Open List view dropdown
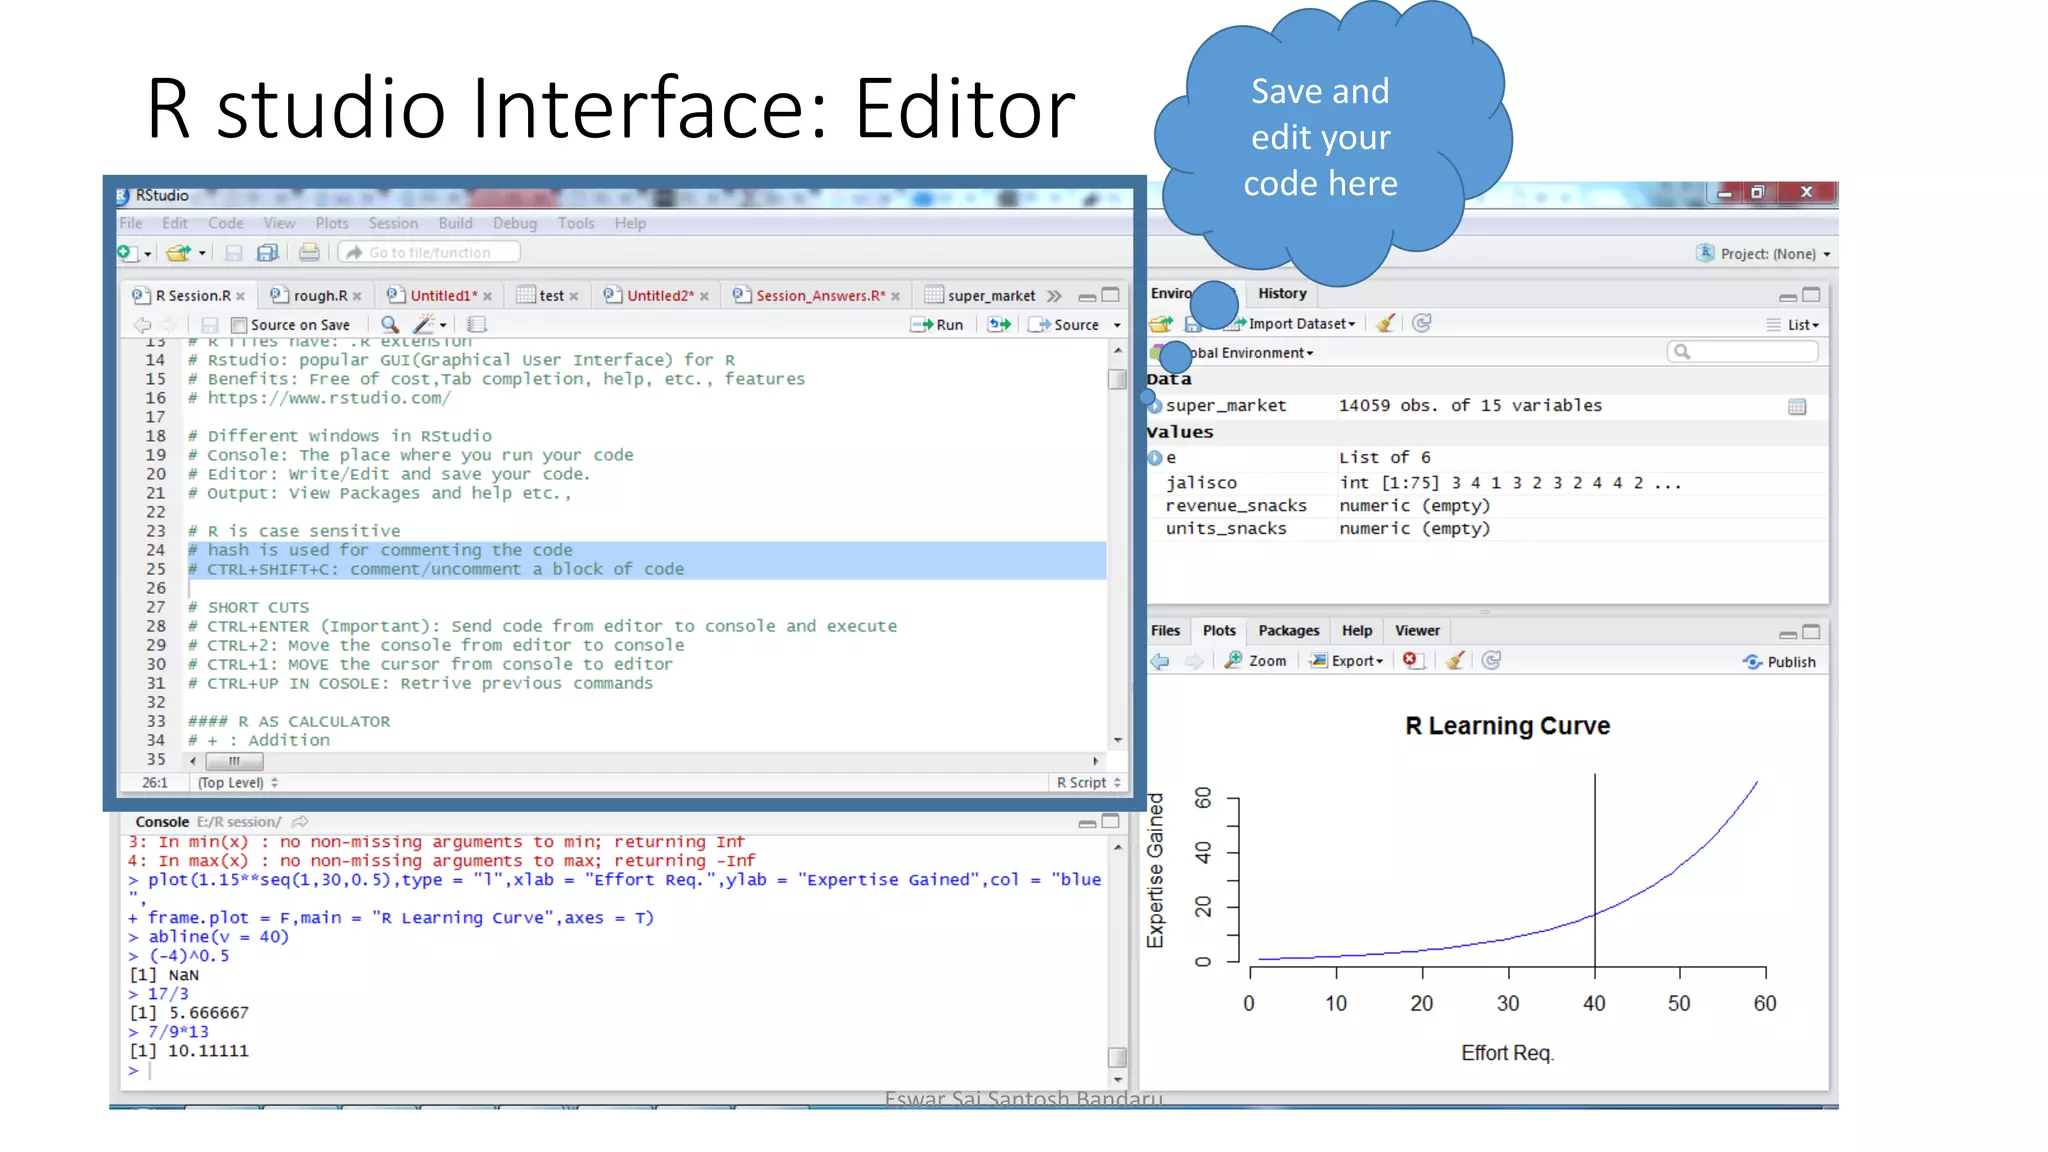Screen dimensions: 2048x1152 point(1793,325)
